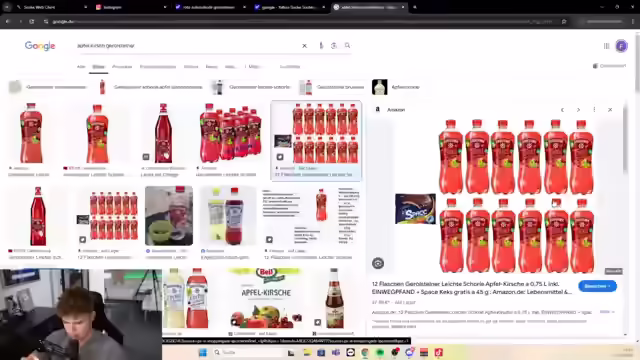Open the Teams taskbar icon

336,352
